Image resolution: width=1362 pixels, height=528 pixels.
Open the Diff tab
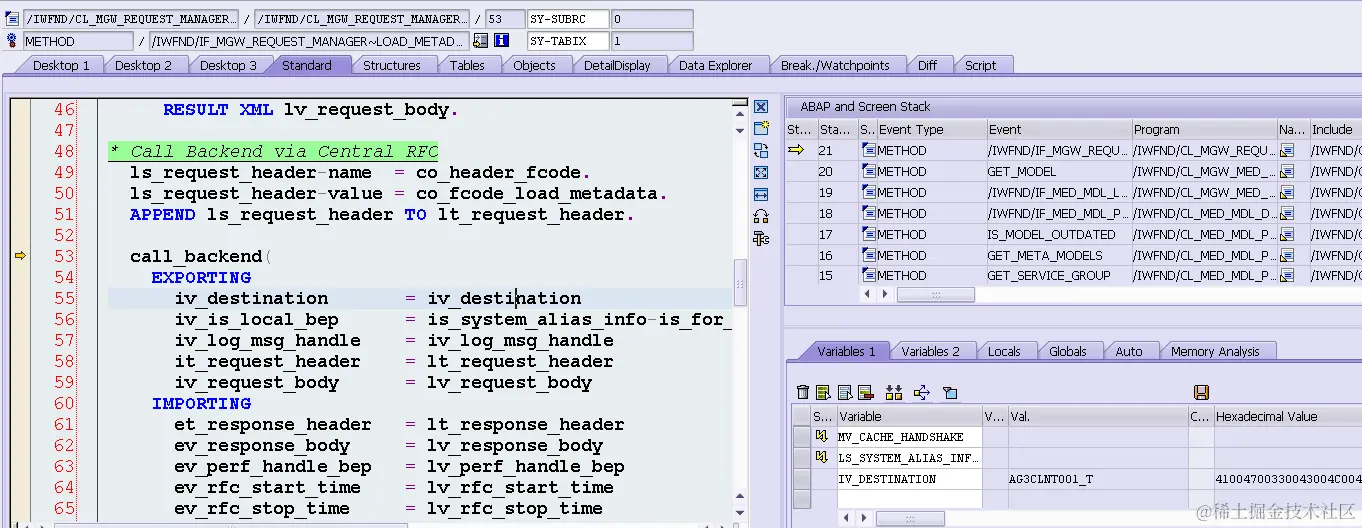pos(927,65)
